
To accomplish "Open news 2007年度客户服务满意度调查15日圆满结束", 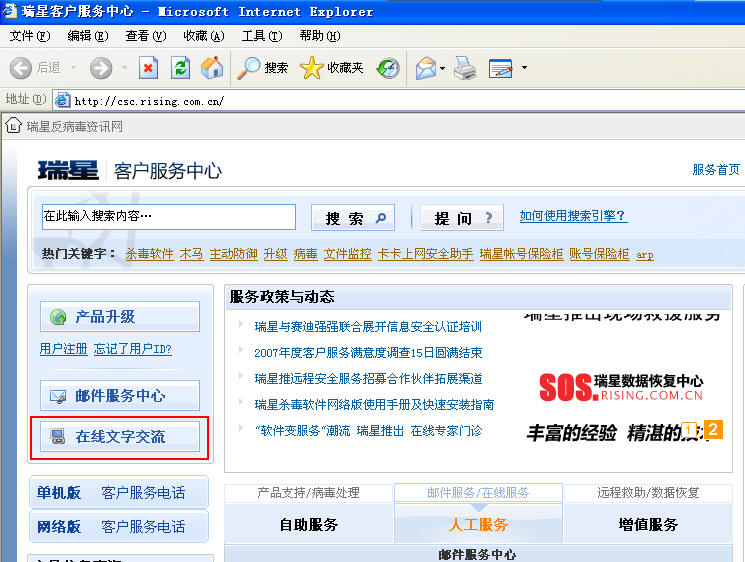I will click(368, 352).
